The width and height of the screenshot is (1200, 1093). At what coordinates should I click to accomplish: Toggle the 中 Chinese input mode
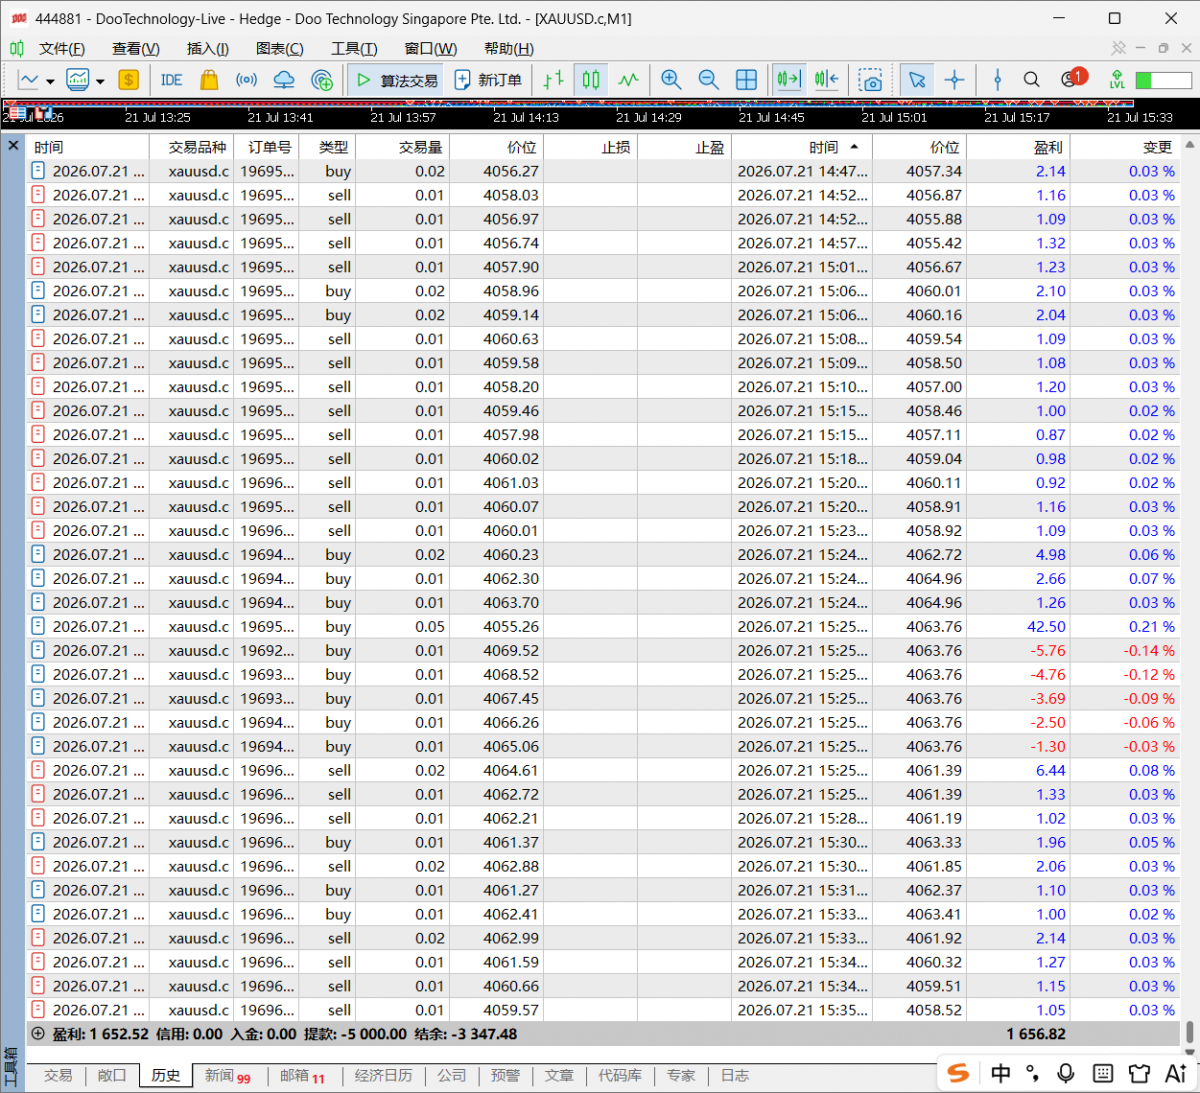[x=1000, y=1073]
